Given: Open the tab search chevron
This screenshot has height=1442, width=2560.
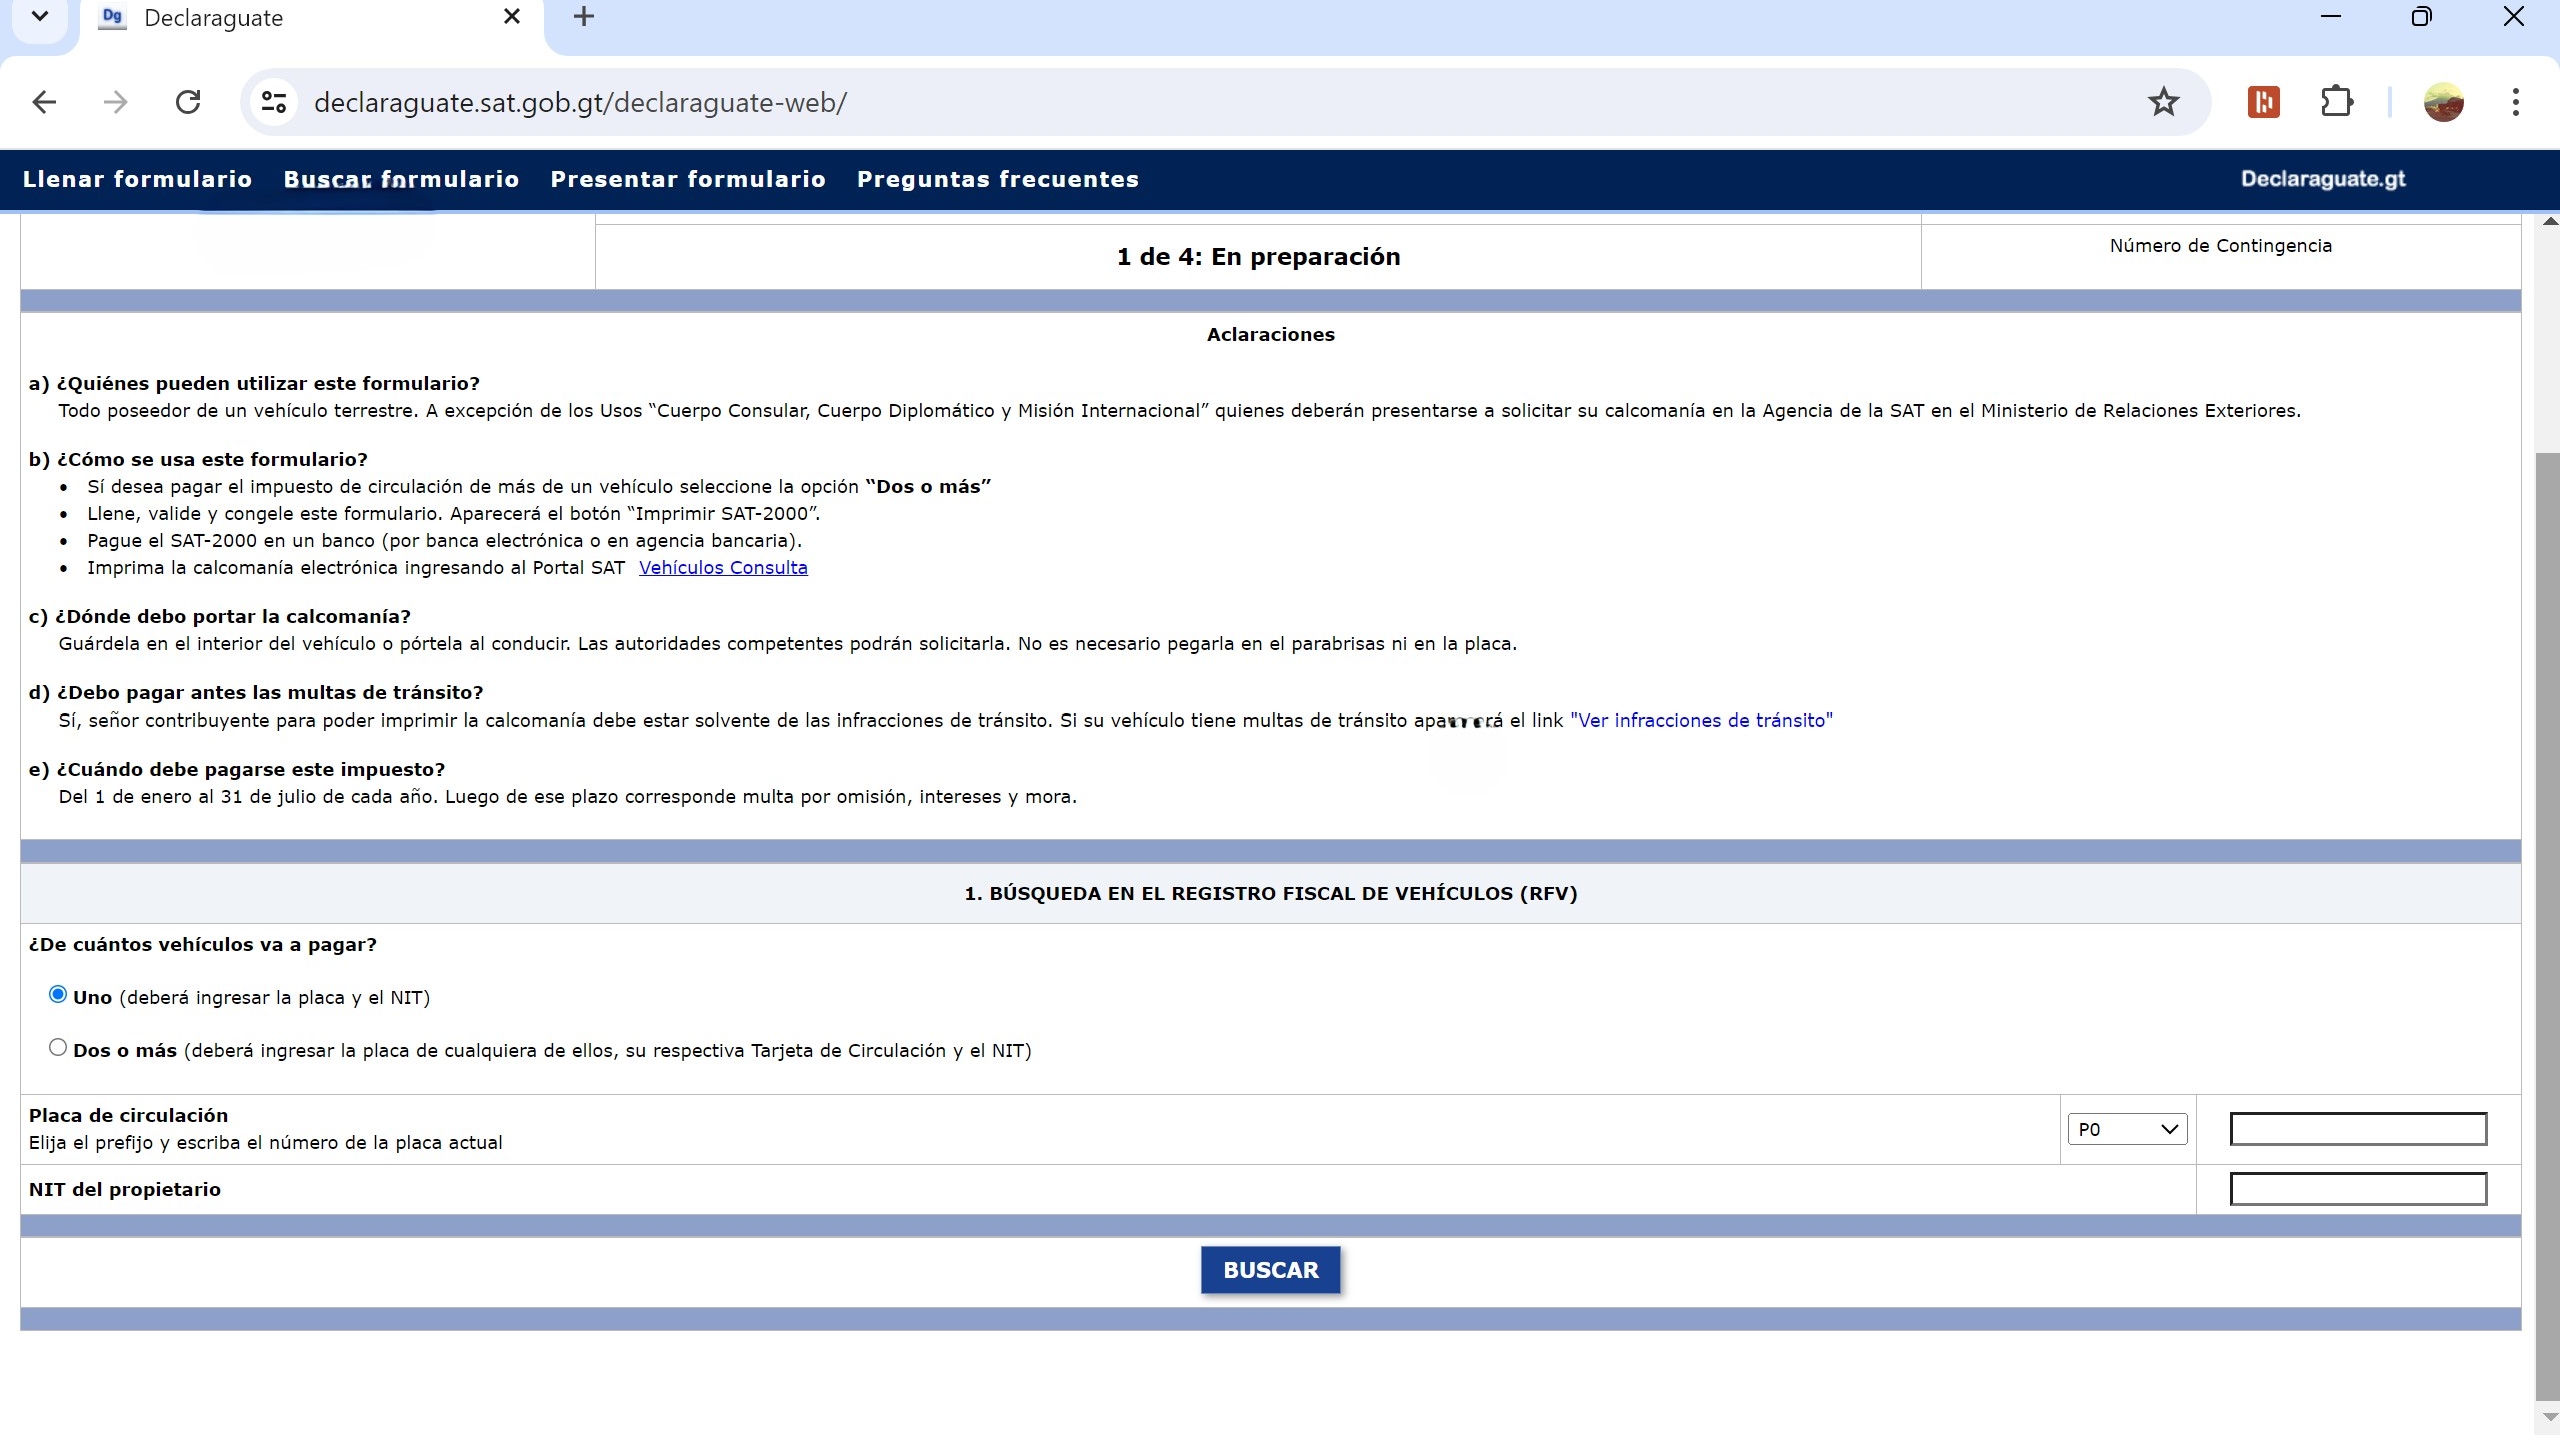Looking at the screenshot, I should (40, 17).
